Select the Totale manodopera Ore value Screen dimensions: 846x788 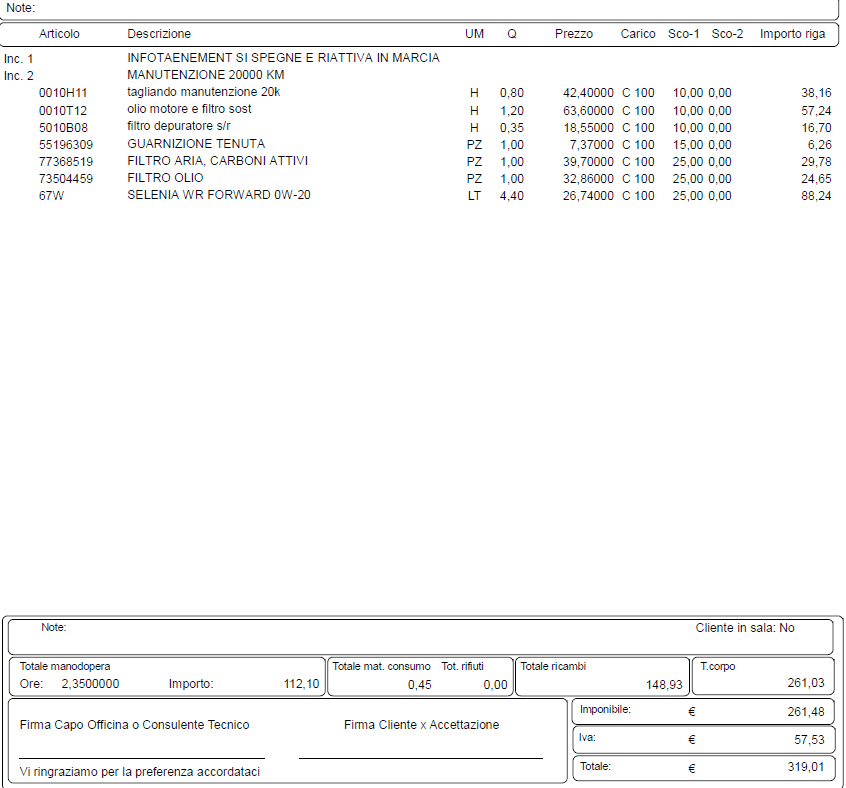coord(90,684)
